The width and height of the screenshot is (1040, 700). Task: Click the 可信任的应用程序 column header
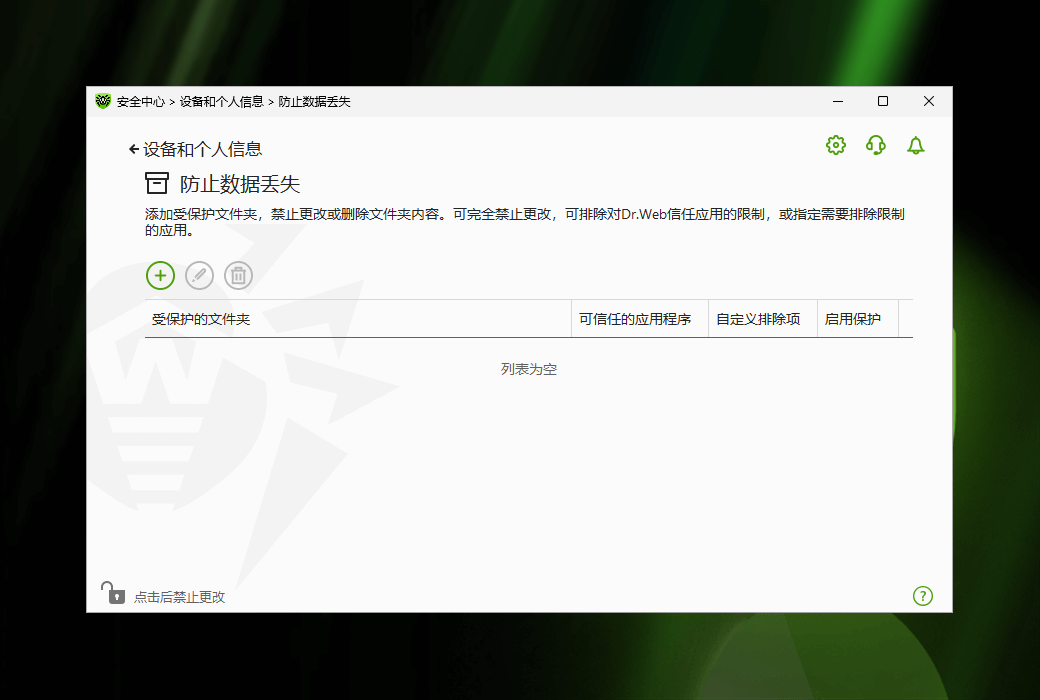640,319
